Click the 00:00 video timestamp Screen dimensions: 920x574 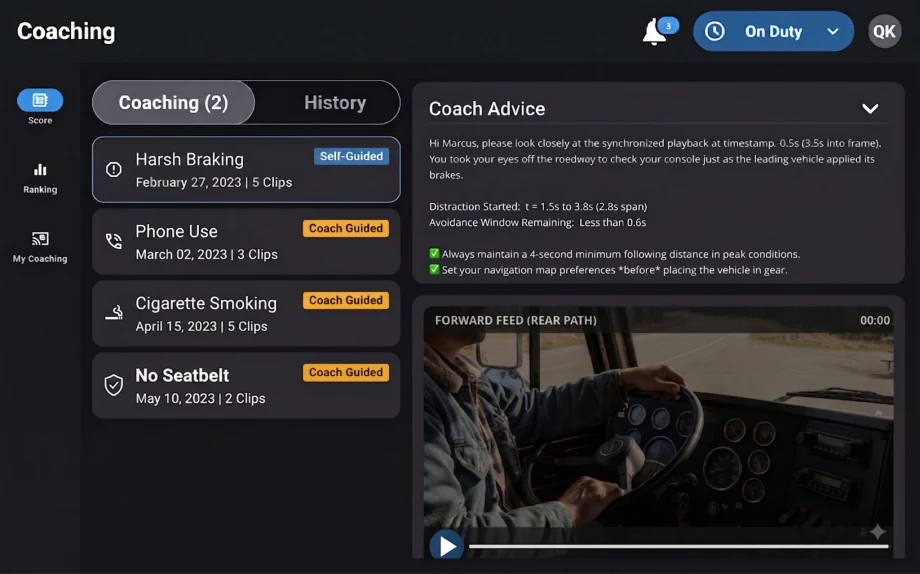875,320
